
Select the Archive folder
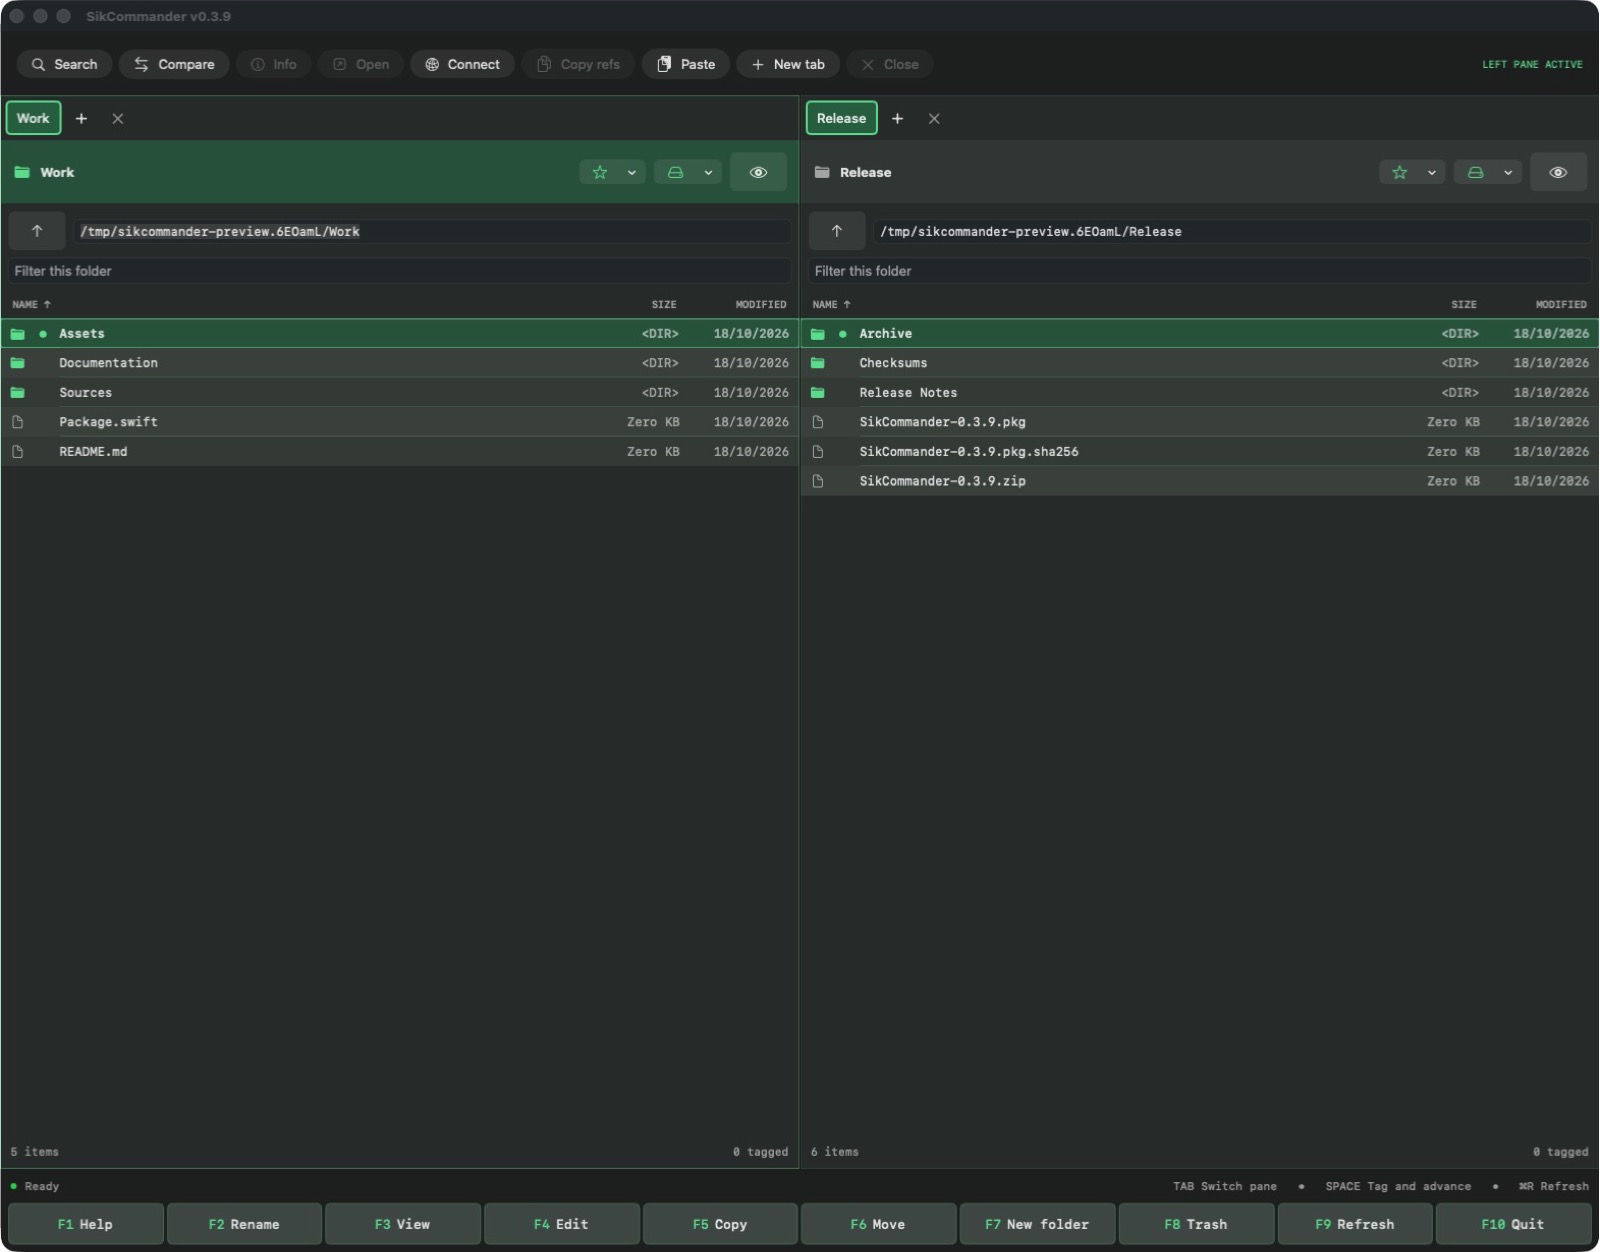tap(1200, 334)
